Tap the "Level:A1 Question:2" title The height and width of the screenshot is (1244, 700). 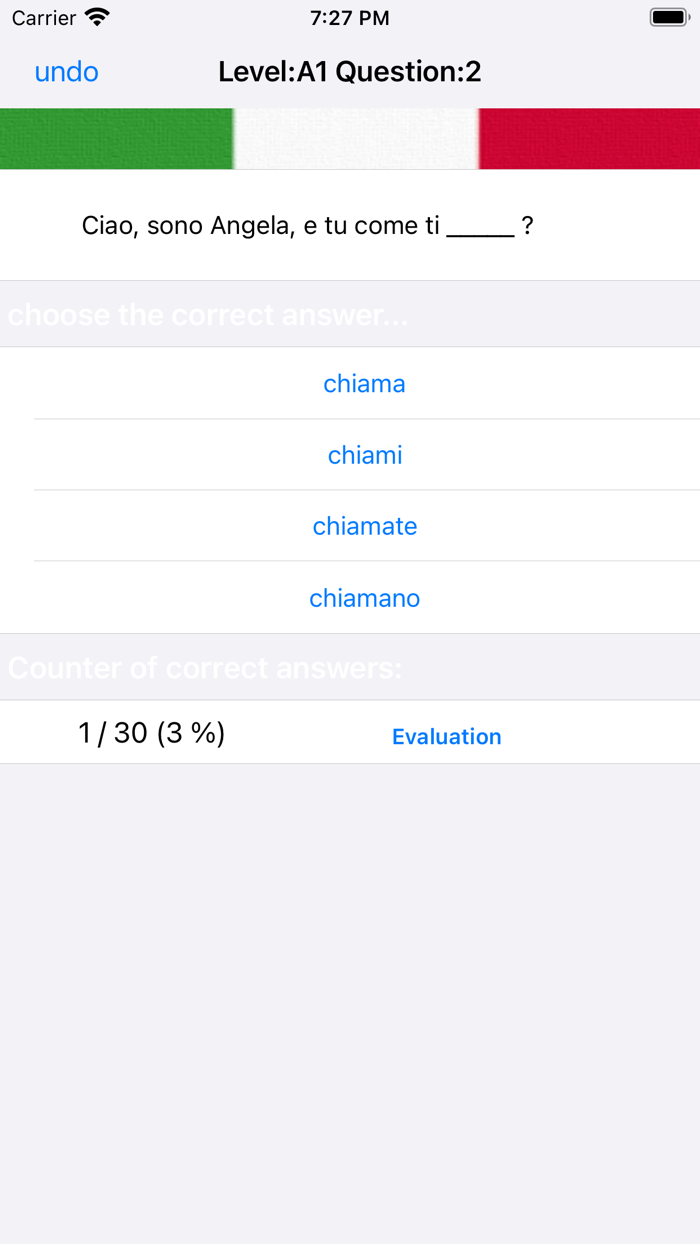click(349, 71)
